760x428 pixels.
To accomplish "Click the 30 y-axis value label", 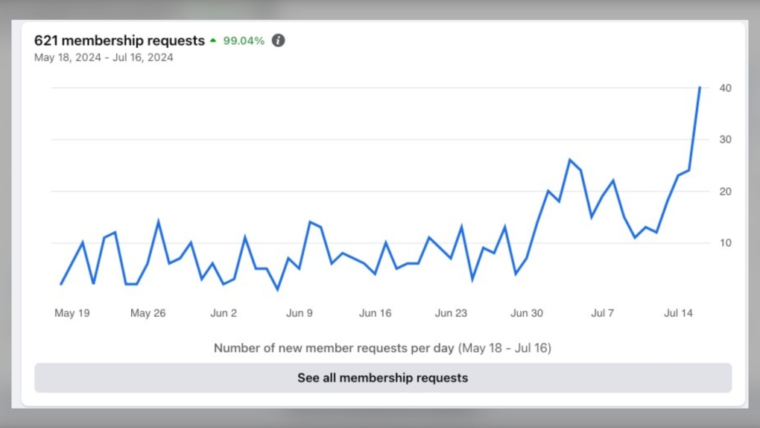I will click(724, 140).
